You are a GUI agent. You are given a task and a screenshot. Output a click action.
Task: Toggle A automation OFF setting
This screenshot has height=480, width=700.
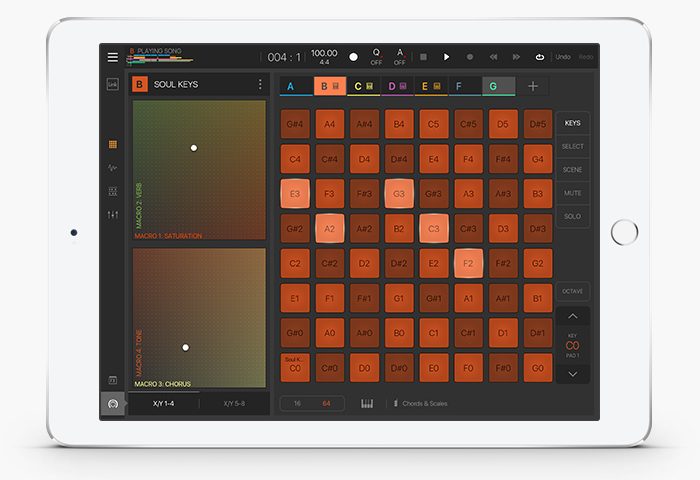pos(400,57)
